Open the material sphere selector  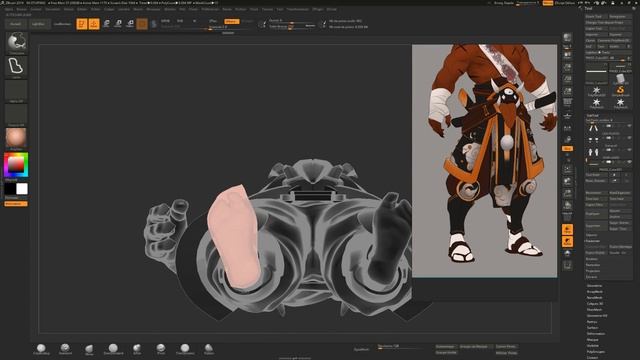(16, 139)
